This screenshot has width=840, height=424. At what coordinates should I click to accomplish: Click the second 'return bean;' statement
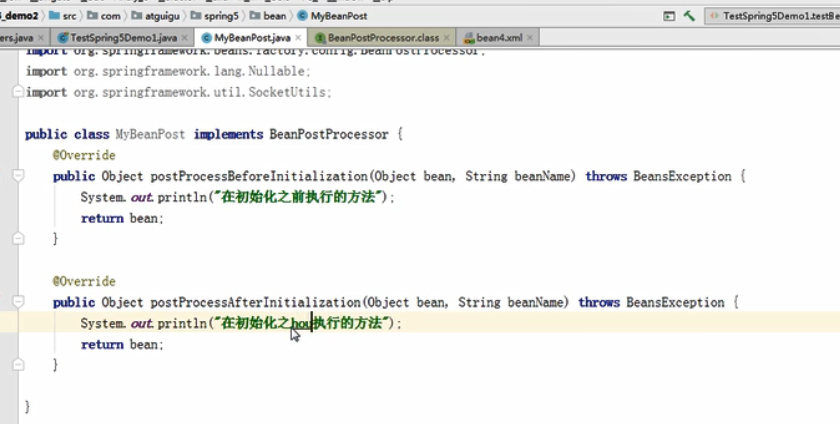pos(122,345)
